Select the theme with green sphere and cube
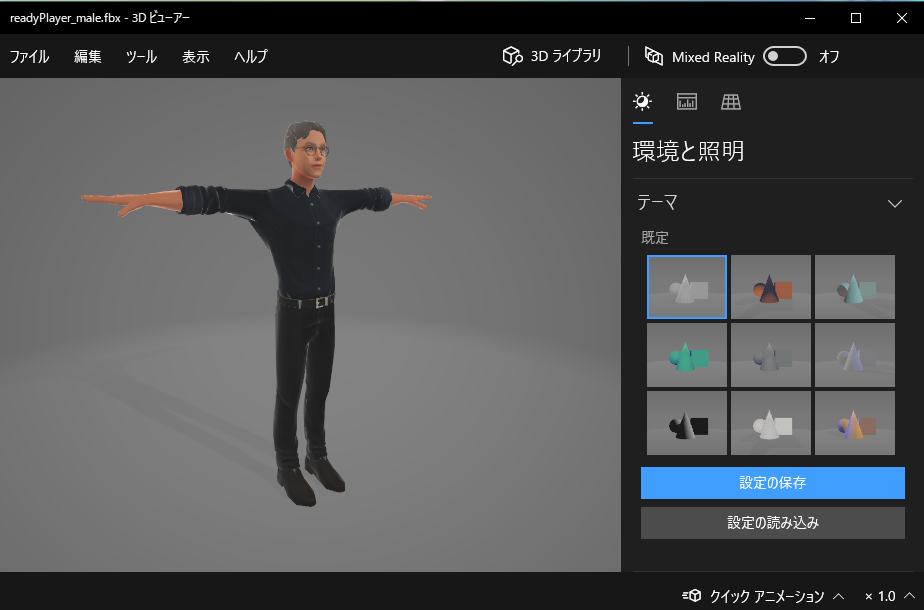924x610 pixels. click(x=687, y=355)
